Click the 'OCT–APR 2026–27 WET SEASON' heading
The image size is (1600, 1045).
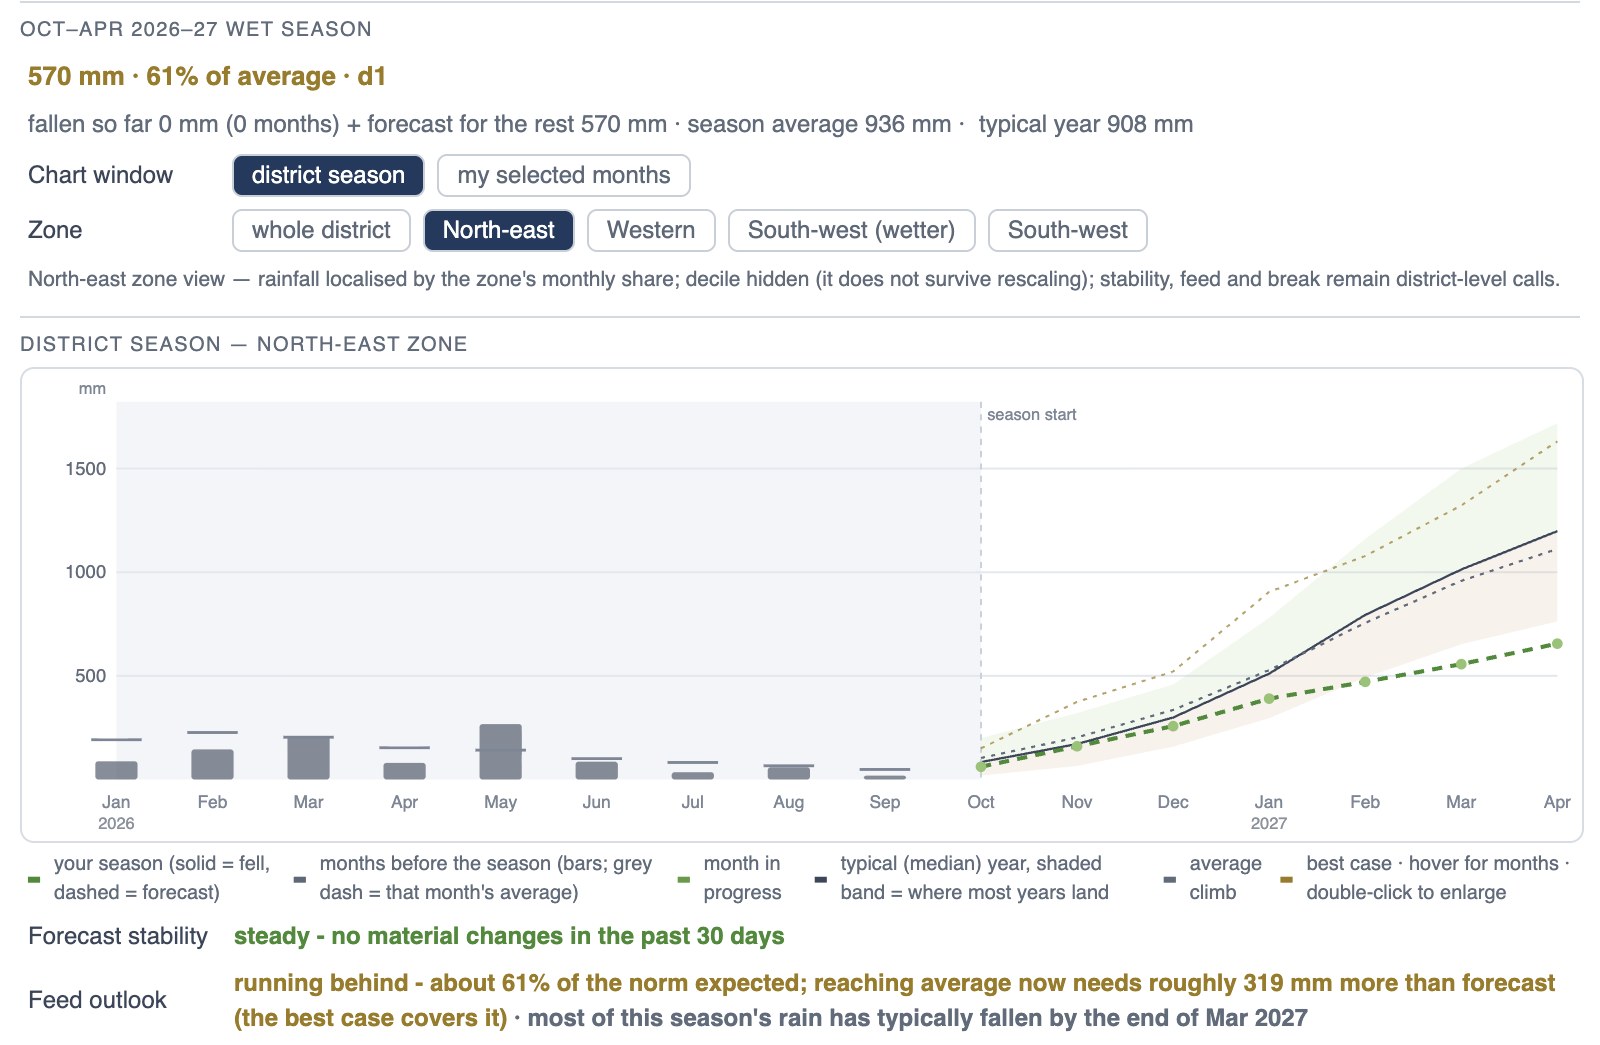click(x=196, y=29)
